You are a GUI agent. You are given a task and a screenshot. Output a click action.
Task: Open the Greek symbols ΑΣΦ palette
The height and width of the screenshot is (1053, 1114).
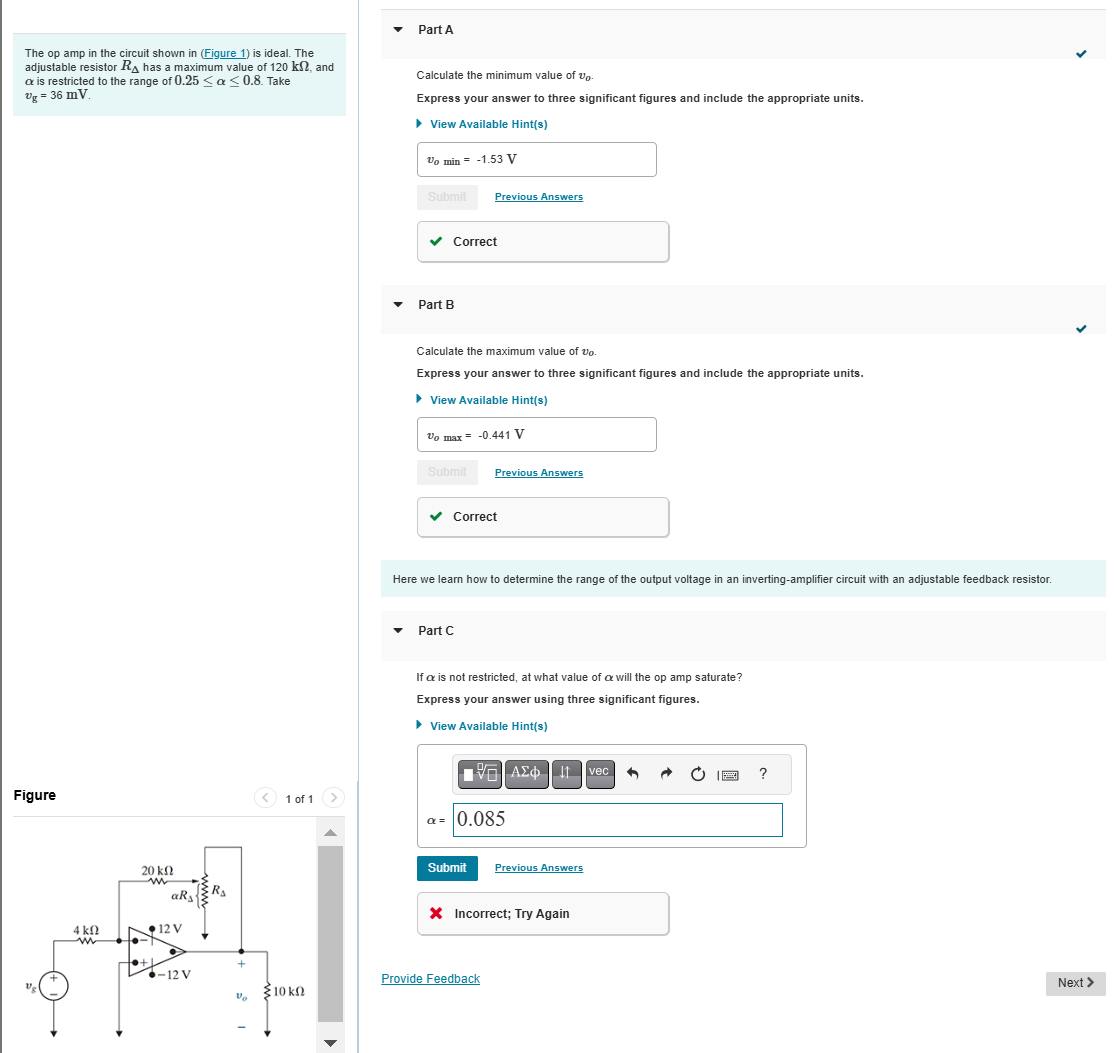coord(526,773)
